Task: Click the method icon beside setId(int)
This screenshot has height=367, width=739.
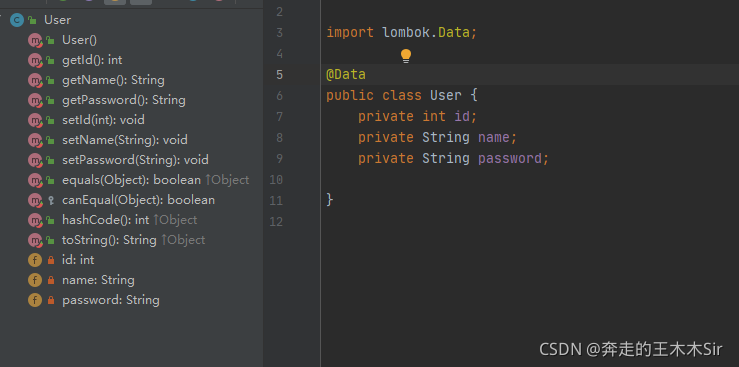Action: click(35, 120)
